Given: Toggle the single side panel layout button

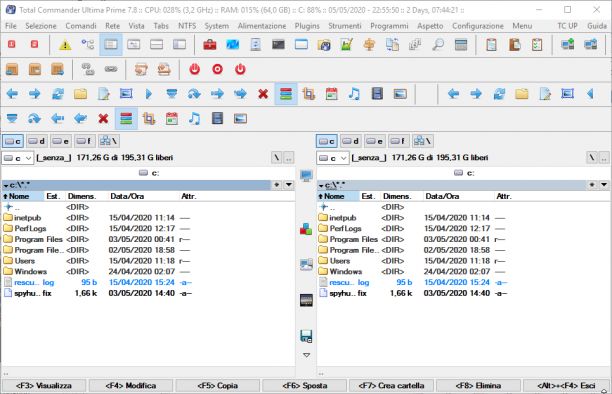Looking at the screenshot, I should pos(179,45).
